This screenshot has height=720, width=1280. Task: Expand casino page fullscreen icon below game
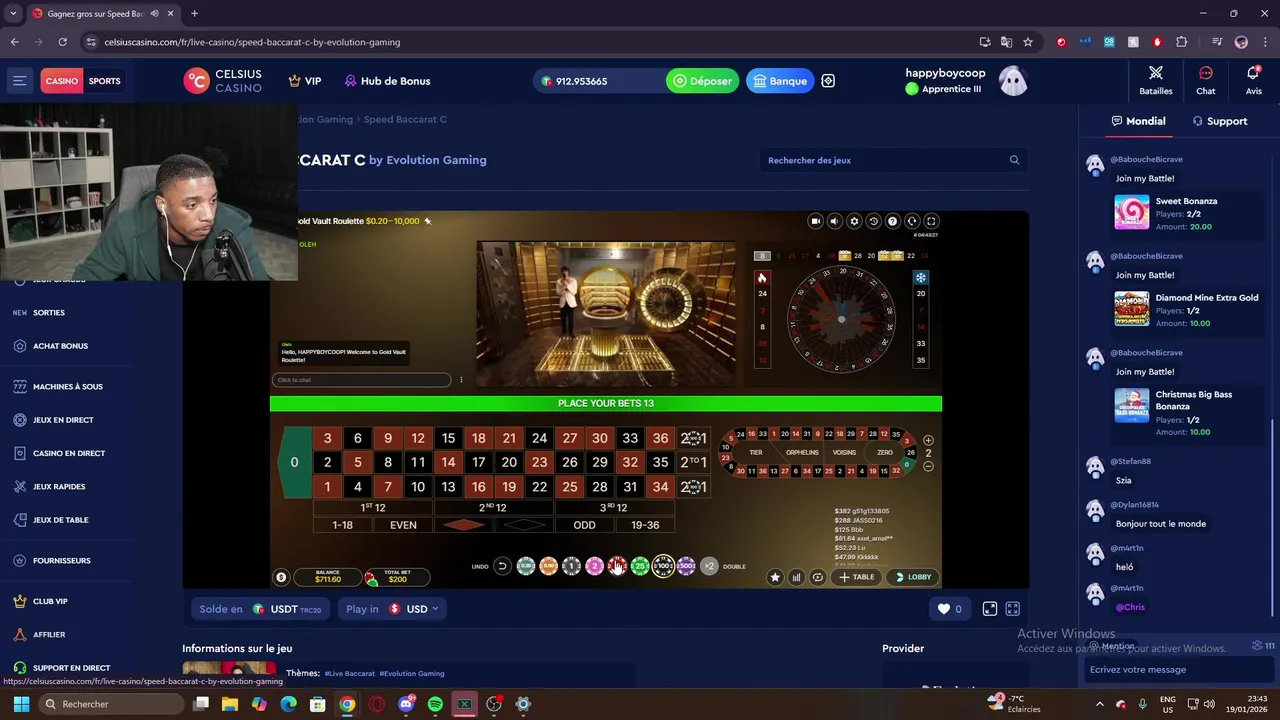[1012, 609]
